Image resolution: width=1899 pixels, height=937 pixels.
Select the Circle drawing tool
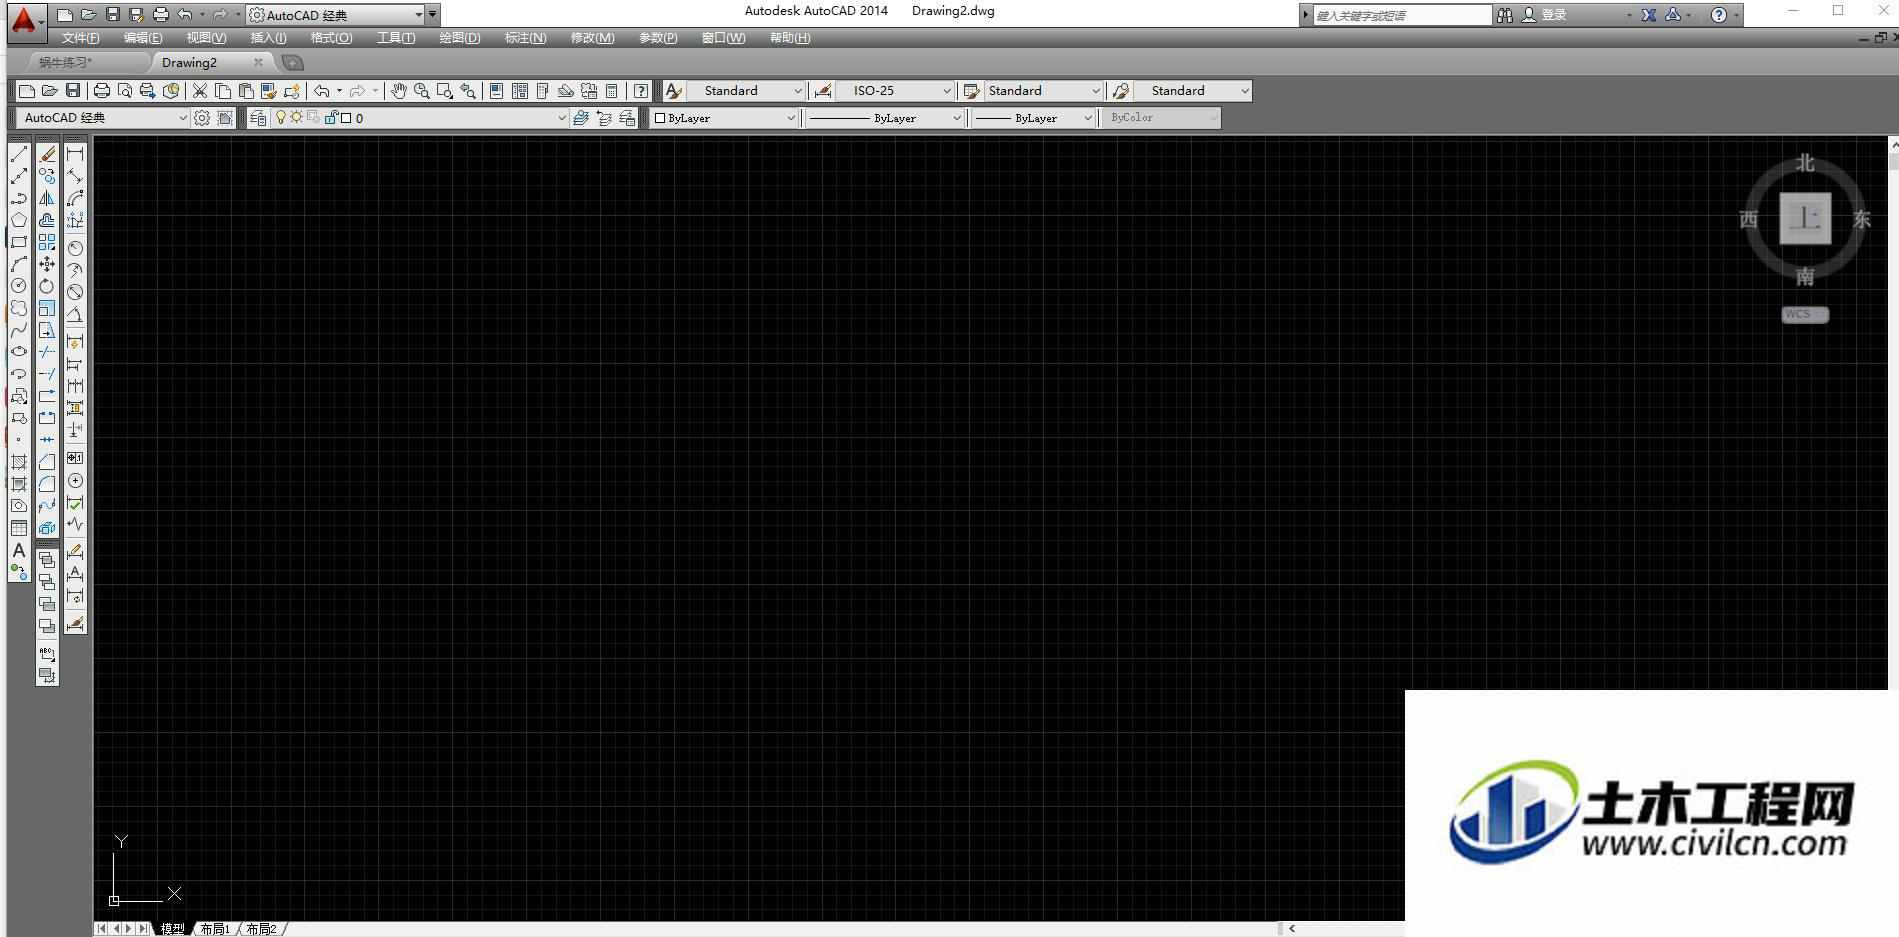point(19,286)
